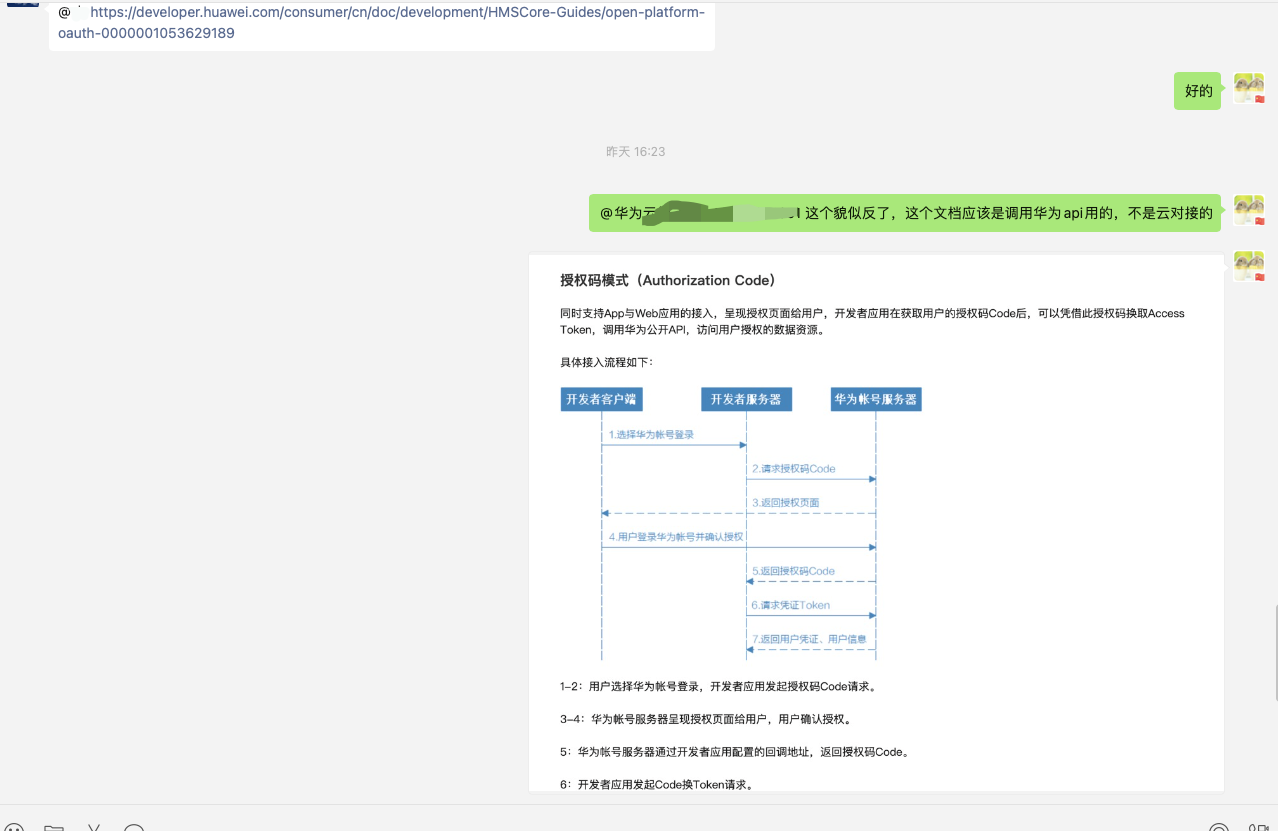The height and width of the screenshot is (831, 1278).
Task: Click the 昨天 16:23 timestamp
Action: point(635,152)
